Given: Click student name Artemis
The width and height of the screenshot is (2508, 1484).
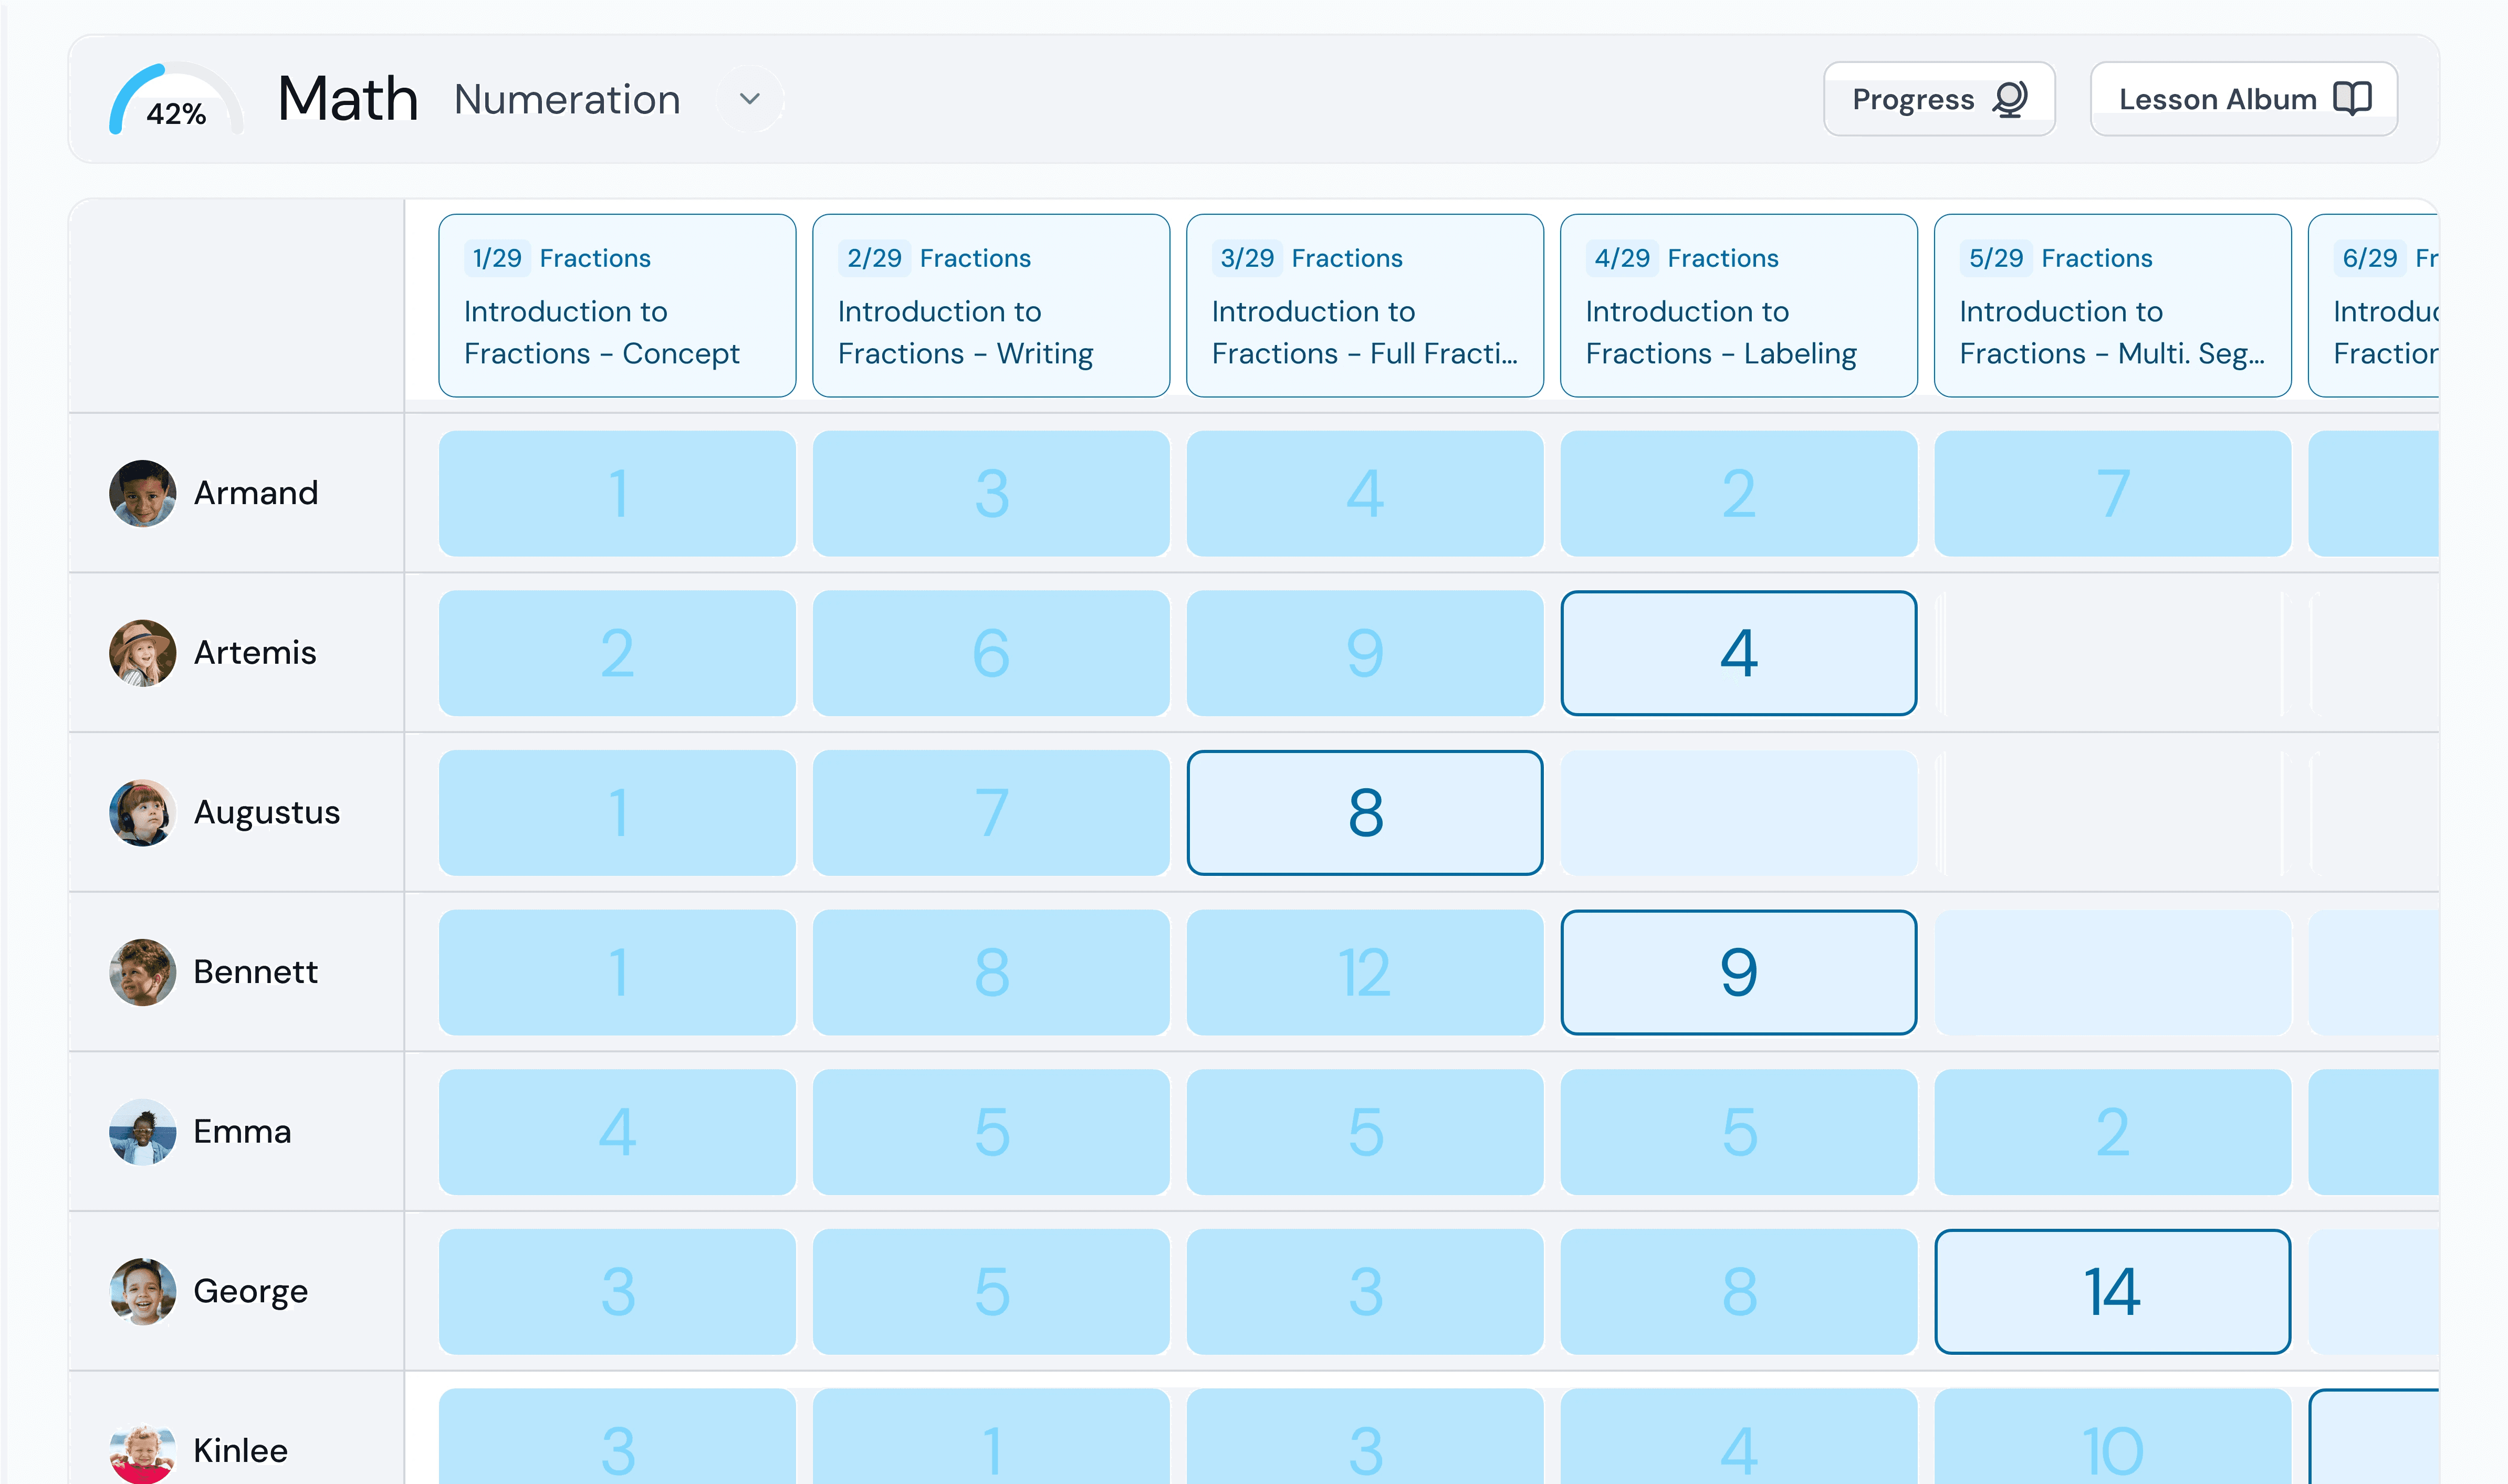Looking at the screenshot, I should 255,653.
